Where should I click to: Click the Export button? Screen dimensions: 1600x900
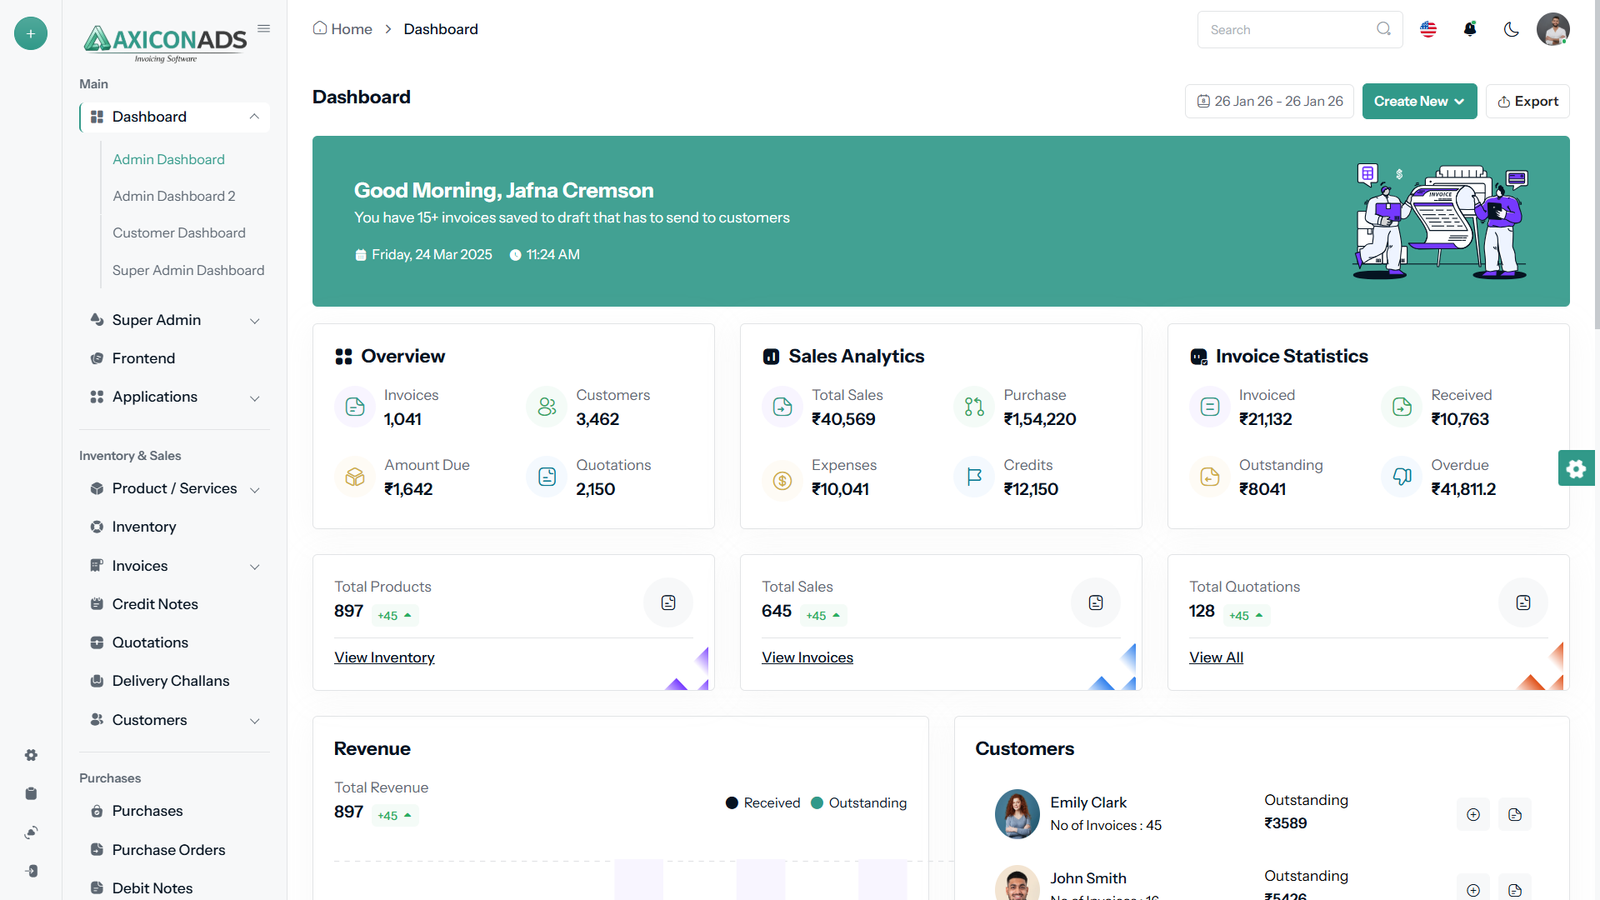1527,101
